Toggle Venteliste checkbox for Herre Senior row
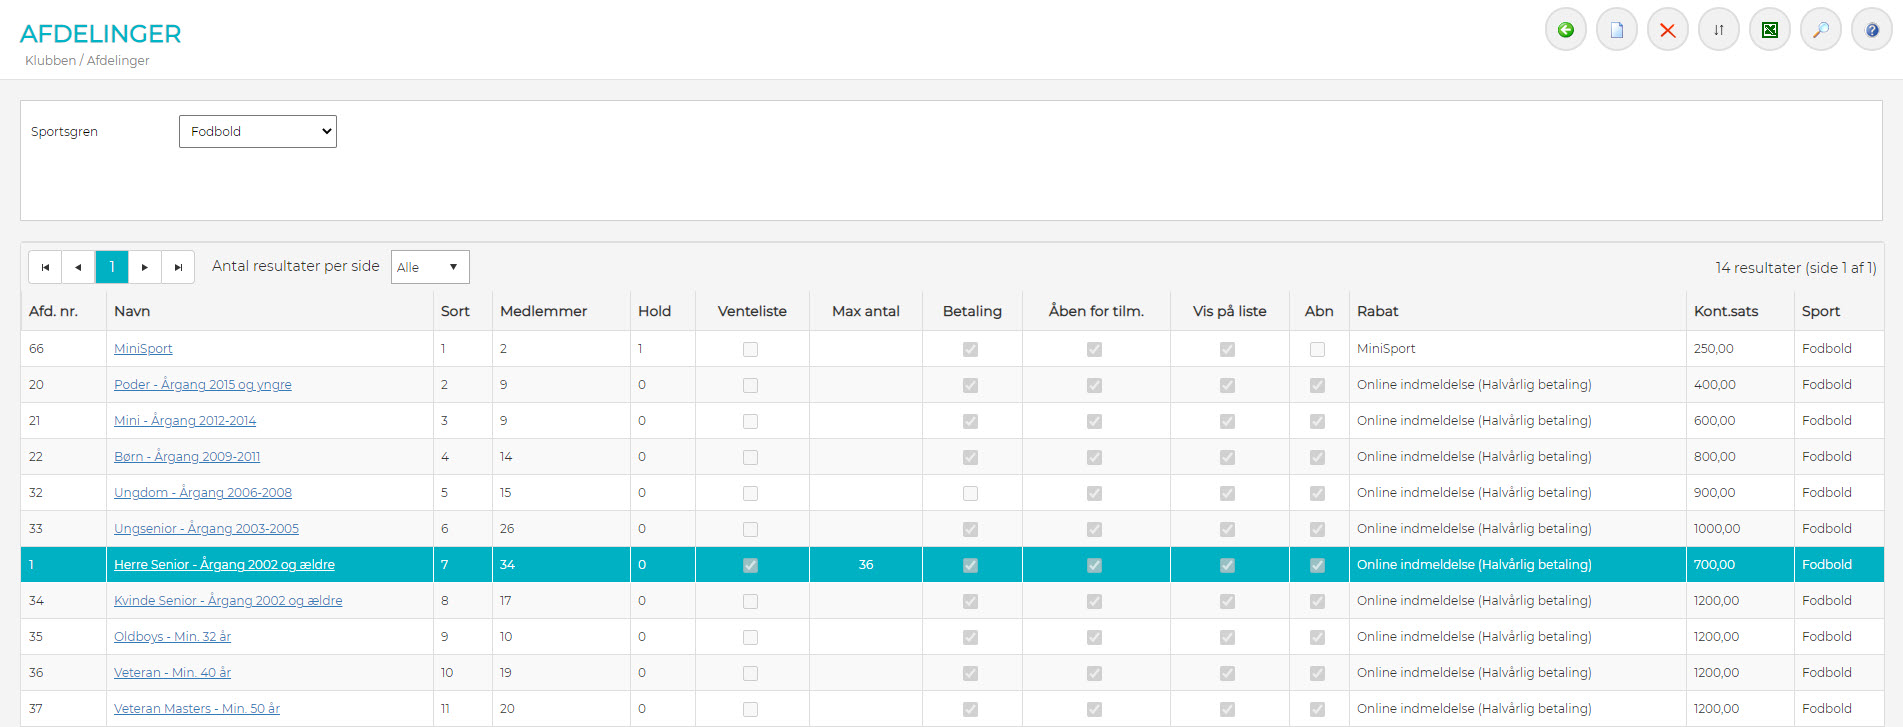 (x=750, y=565)
